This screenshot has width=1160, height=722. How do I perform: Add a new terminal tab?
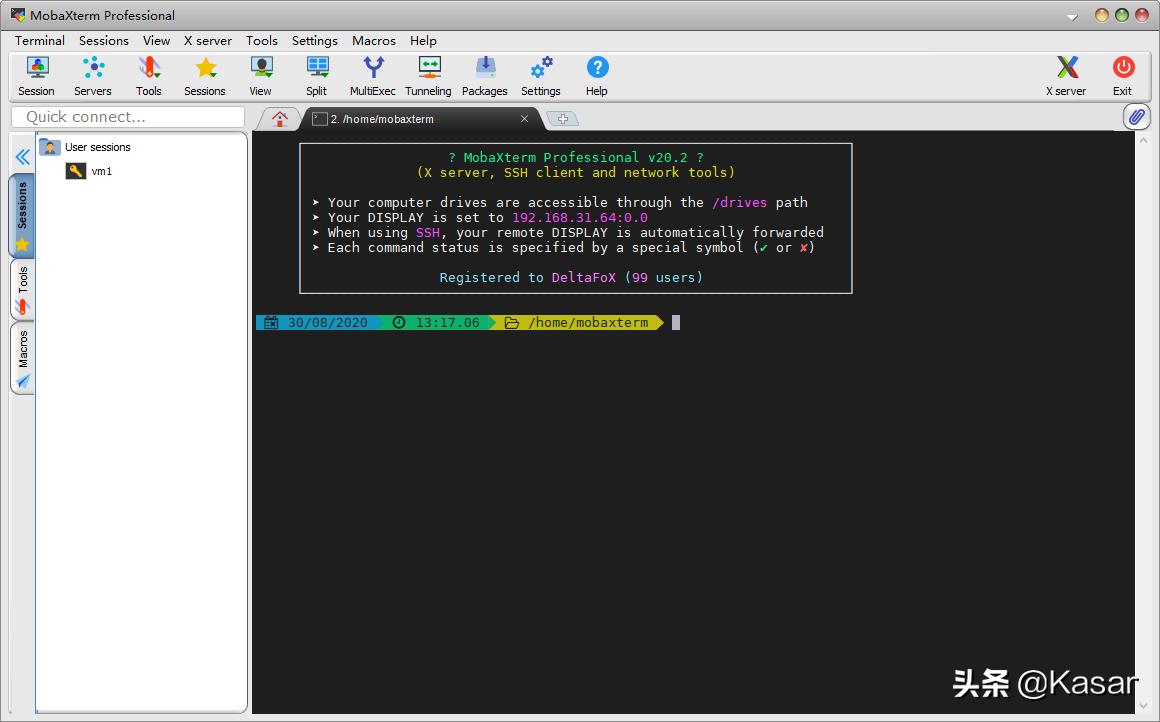point(563,119)
